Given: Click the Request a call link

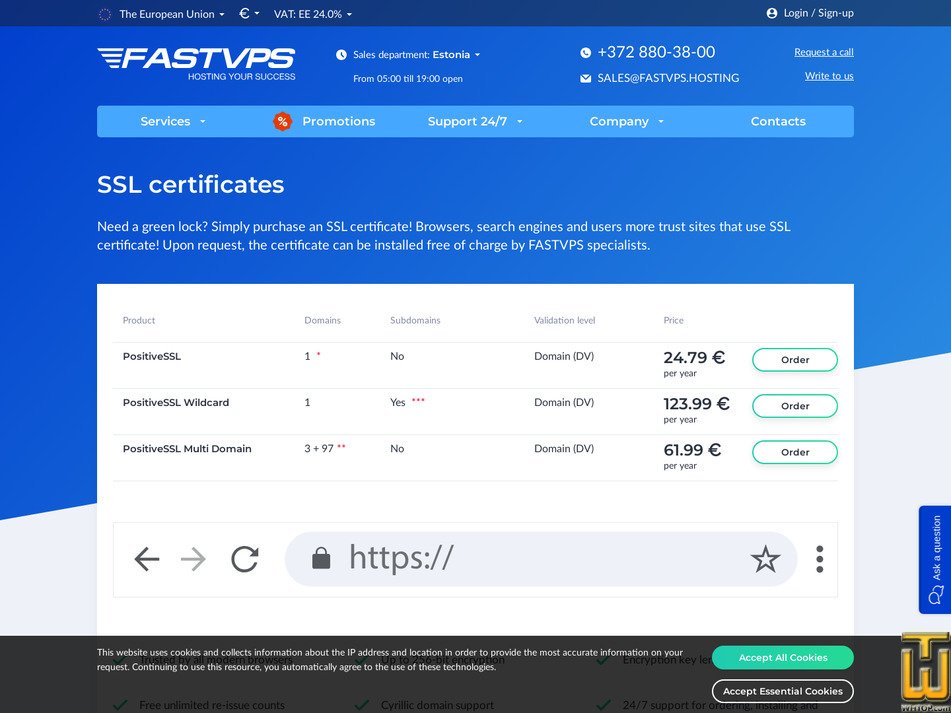Looking at the screenshot, I should [824, 52].
